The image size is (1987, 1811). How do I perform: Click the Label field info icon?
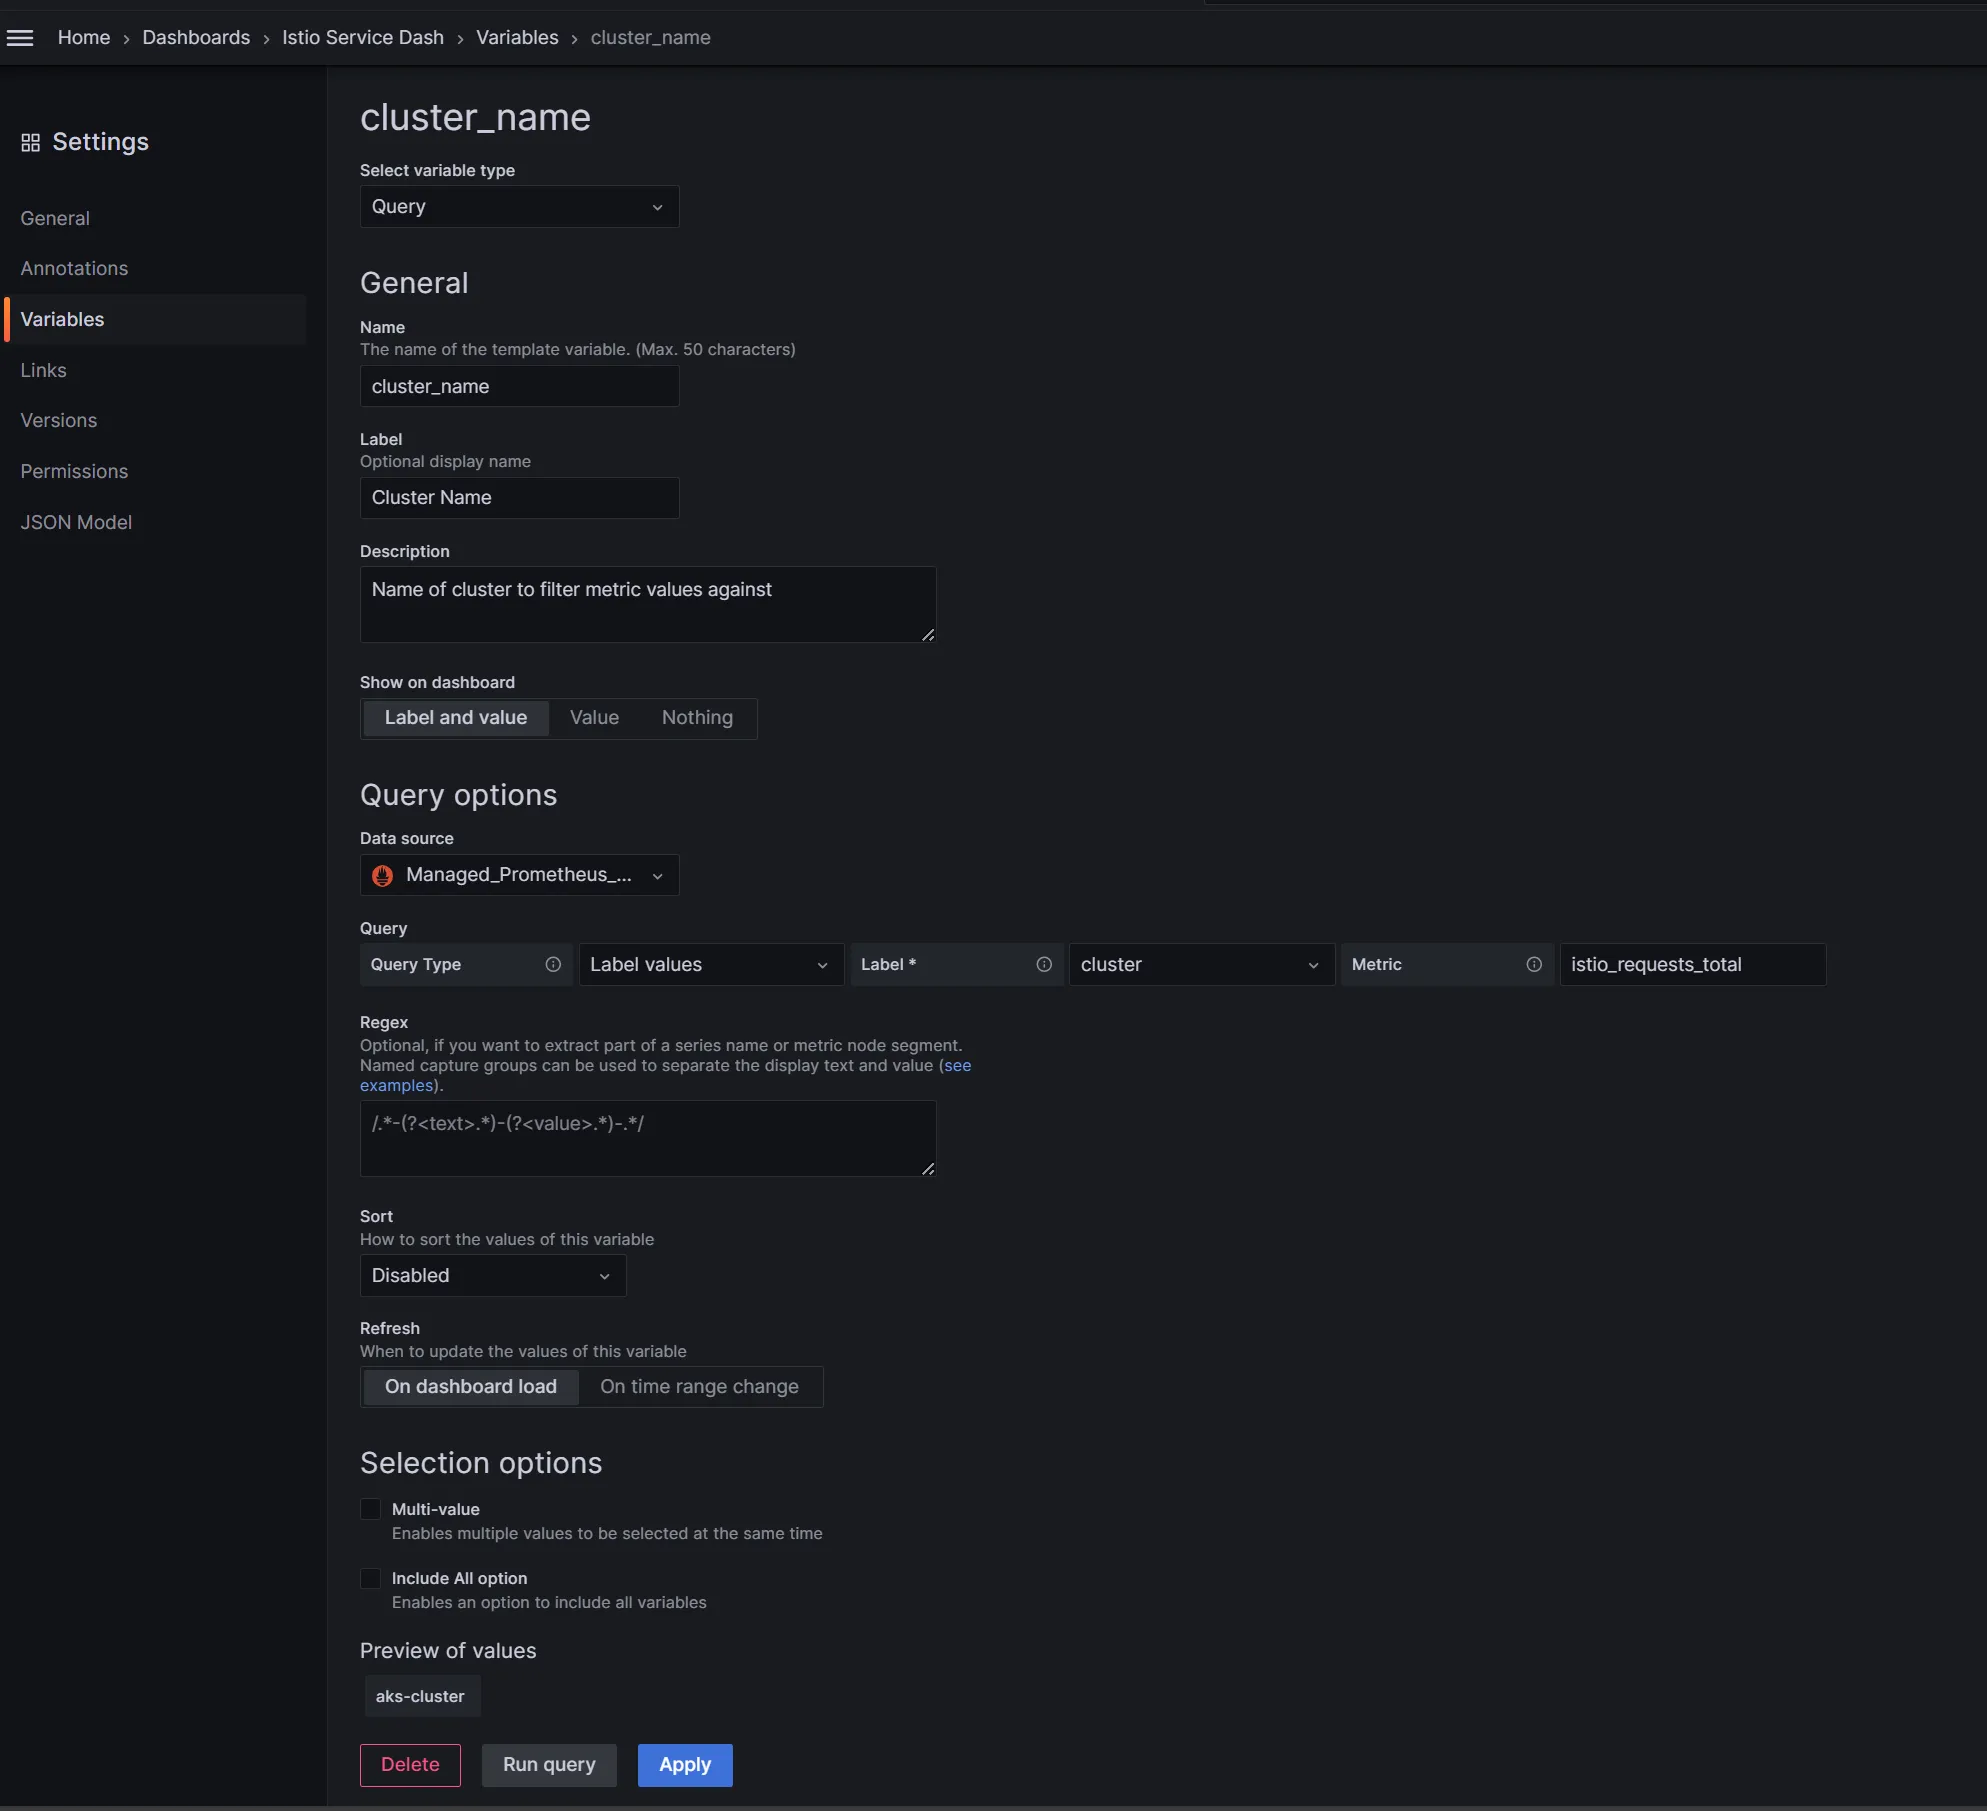1044,965
